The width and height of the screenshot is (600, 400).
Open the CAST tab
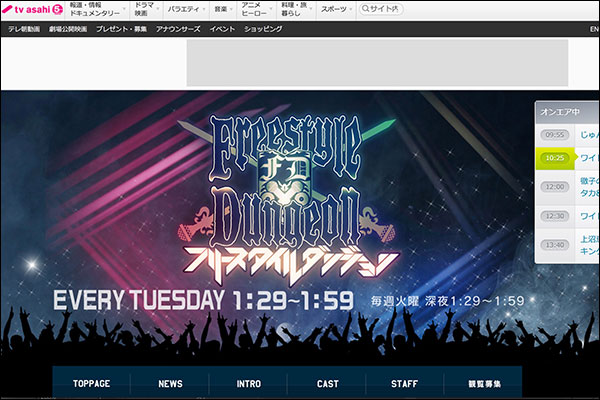[327, 384]
